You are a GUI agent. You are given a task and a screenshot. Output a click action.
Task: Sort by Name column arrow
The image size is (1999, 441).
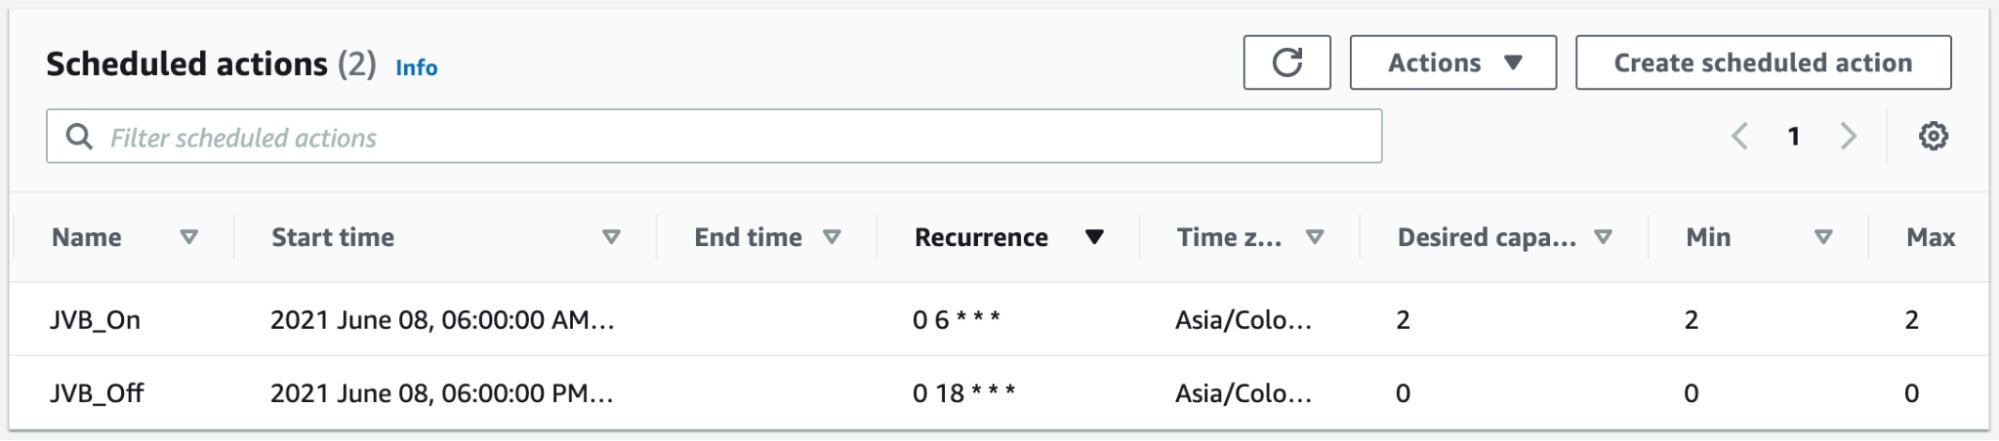tap(188, 237)
